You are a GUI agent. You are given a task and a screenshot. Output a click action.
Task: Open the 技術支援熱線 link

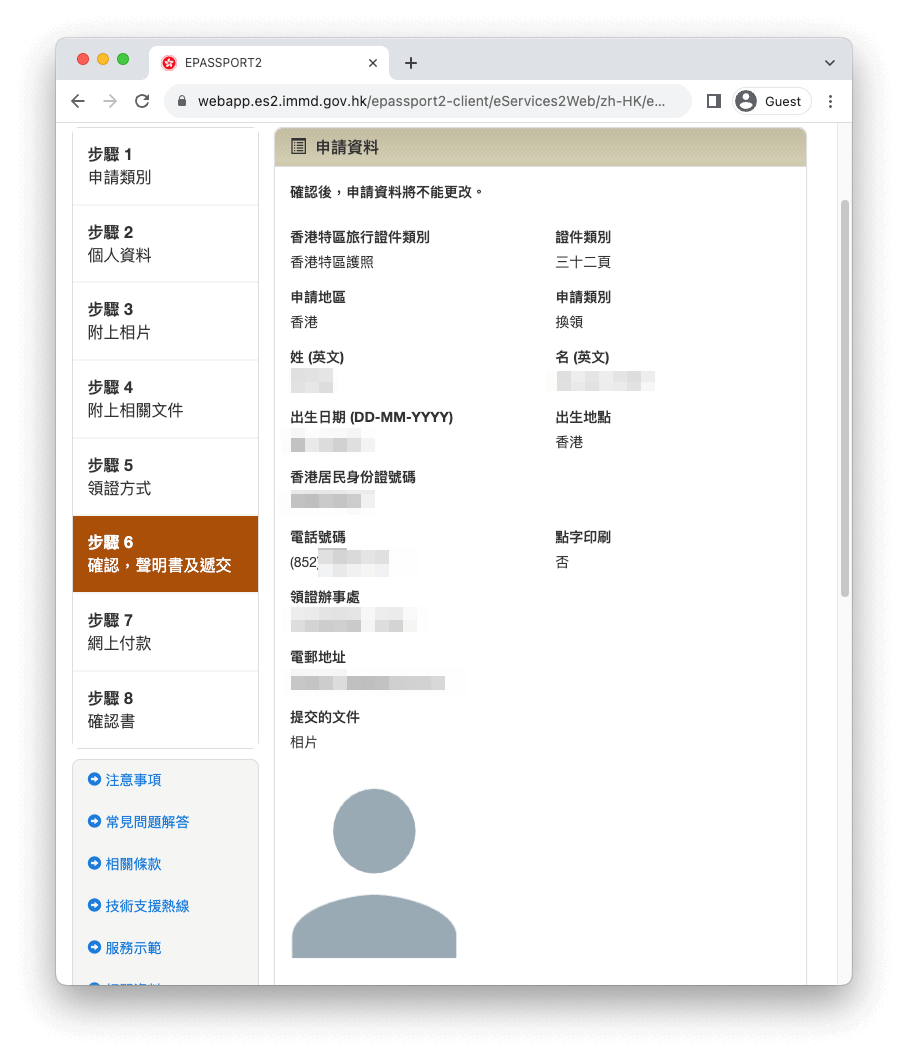(x=147, y=906)
